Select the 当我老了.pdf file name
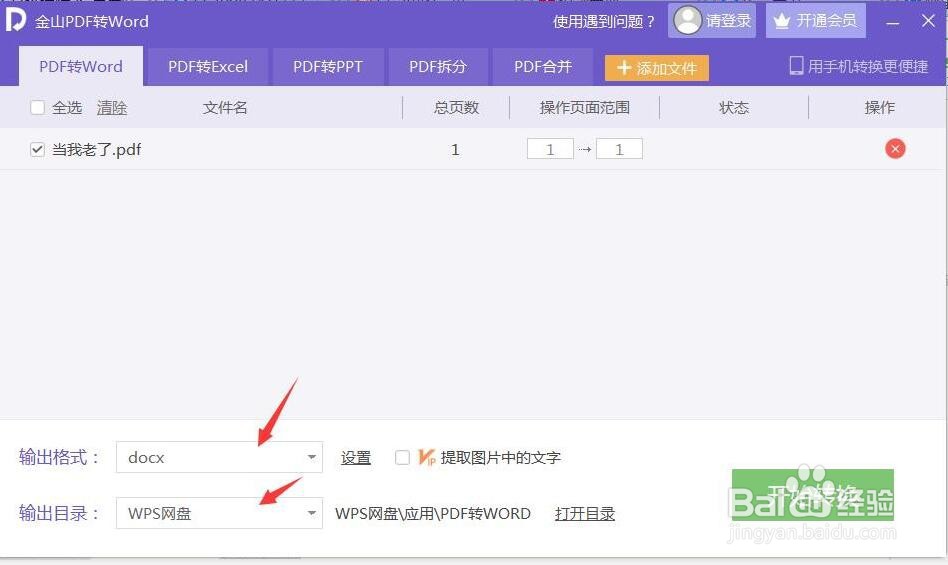 [x=97, y=149]
